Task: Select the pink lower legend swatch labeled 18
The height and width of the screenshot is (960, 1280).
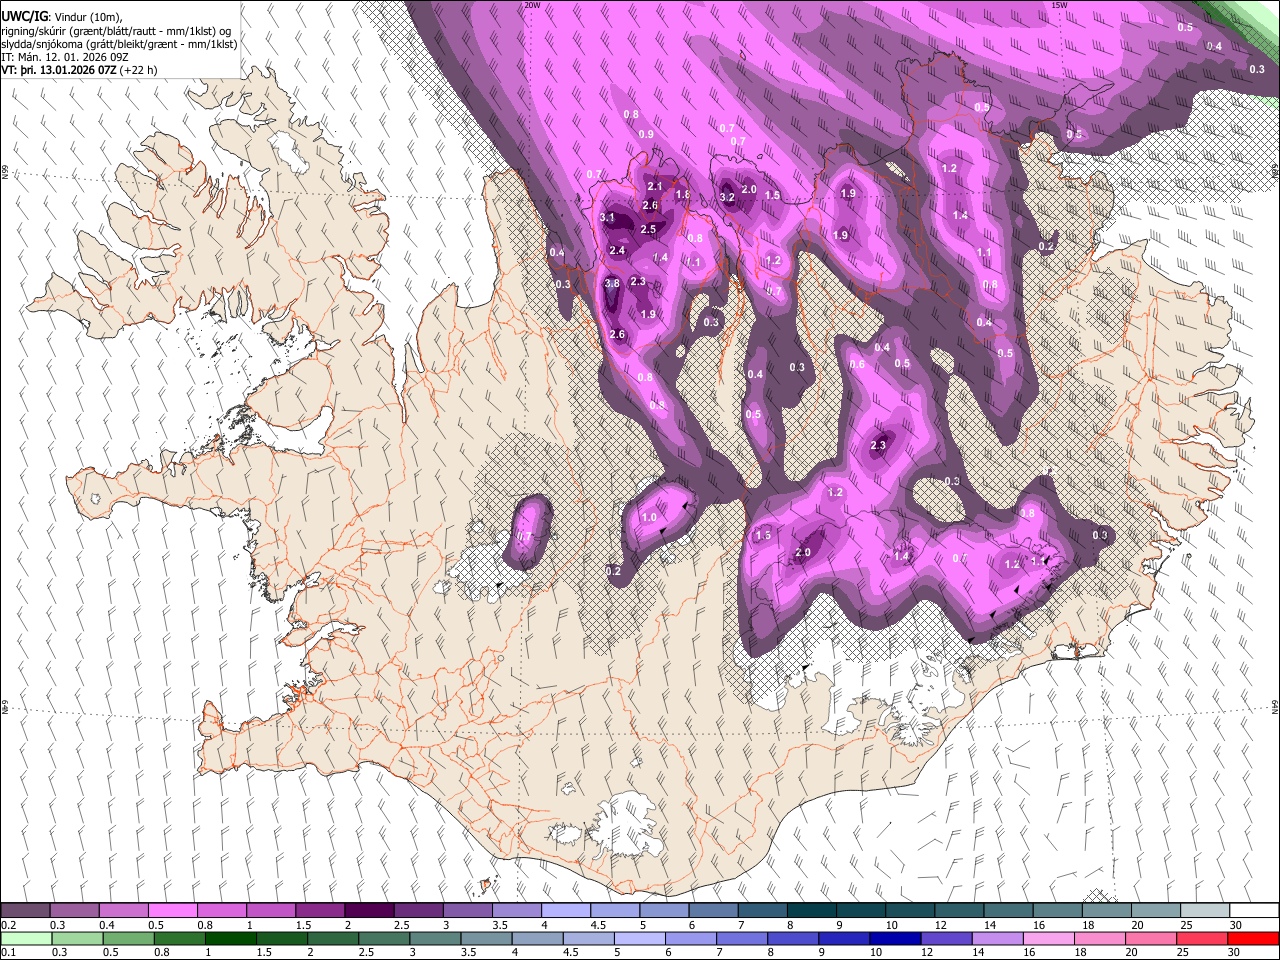Action: tap(1100, 938)
